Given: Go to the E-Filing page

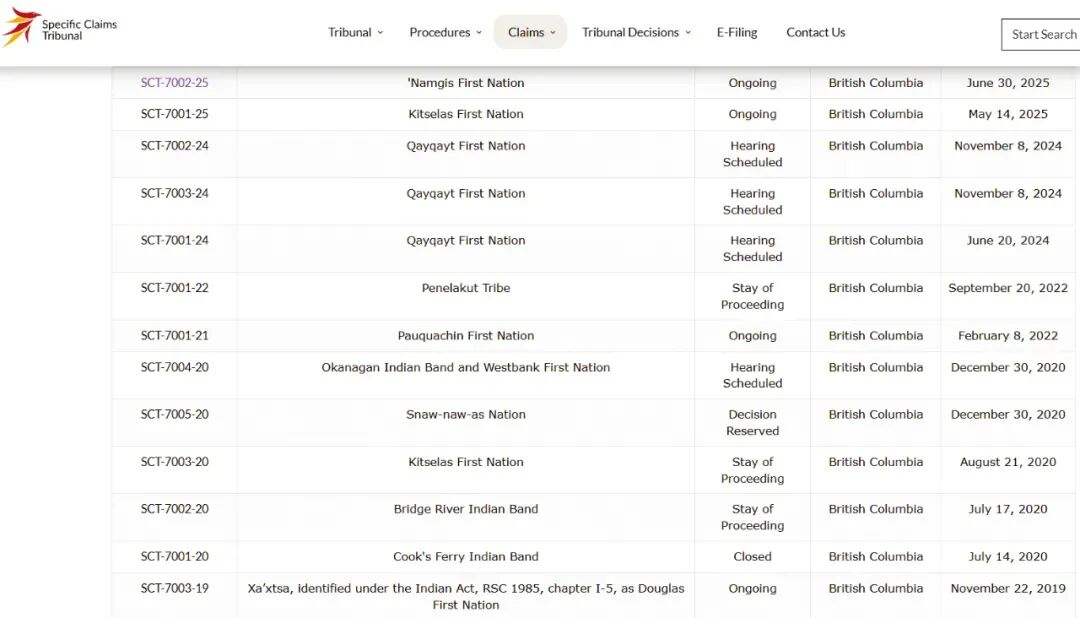Looking at the screenshot, I should [737, 32].
